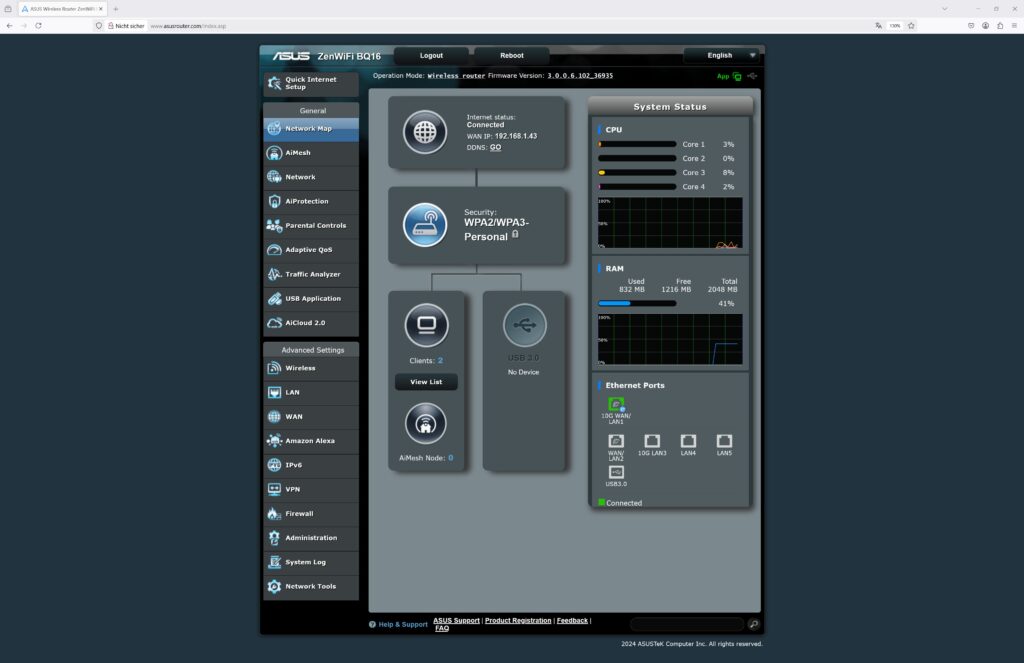This screenshot has width=1024, height=663.
Task: Click the USB3.0 port icon in Ethernet Ports
Action: tap(616, 472)
